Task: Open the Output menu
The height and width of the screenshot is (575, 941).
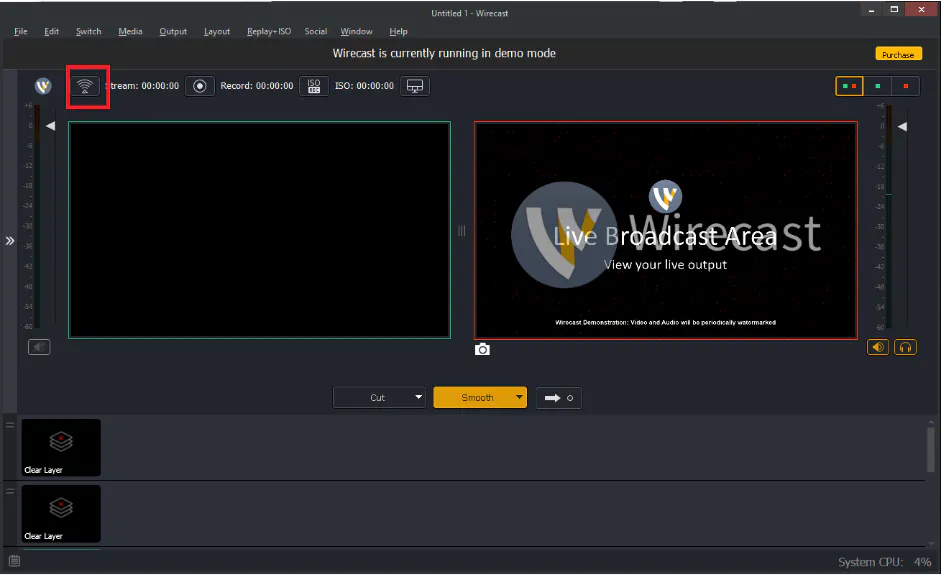Action: [x=173, y=31]
